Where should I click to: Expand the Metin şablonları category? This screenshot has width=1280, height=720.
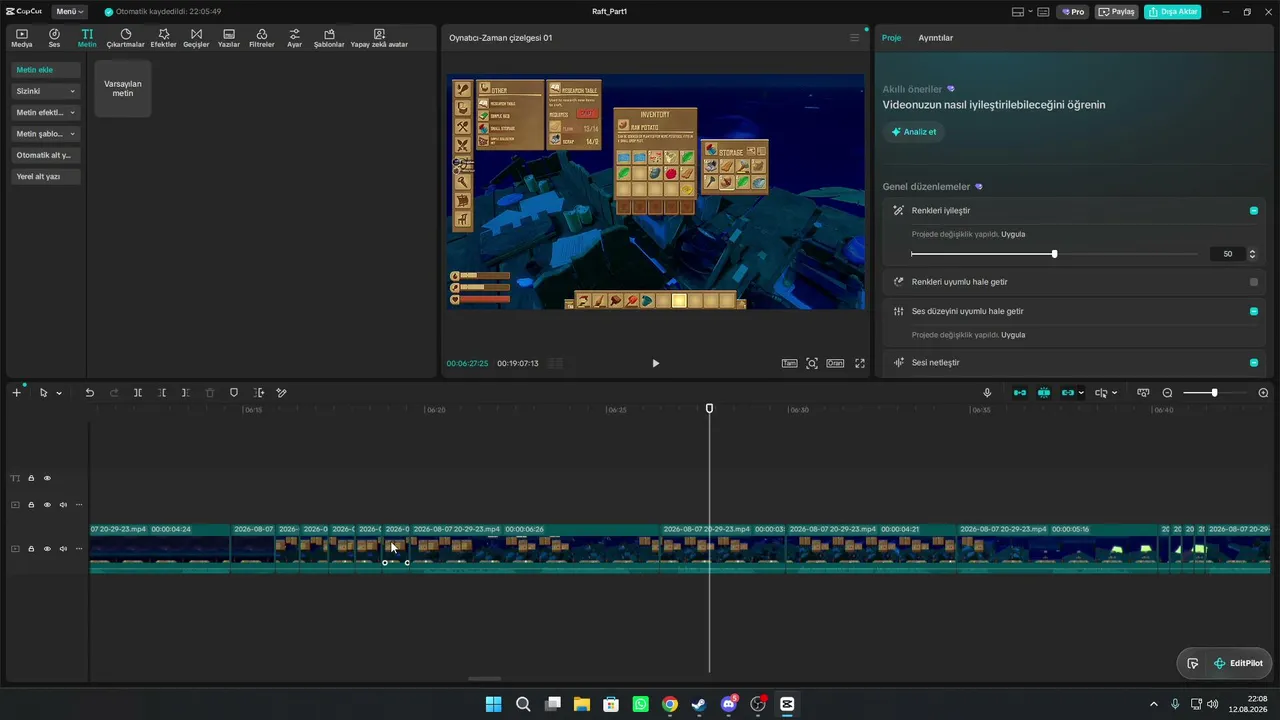pyautogui.click(x=46, y=134)
